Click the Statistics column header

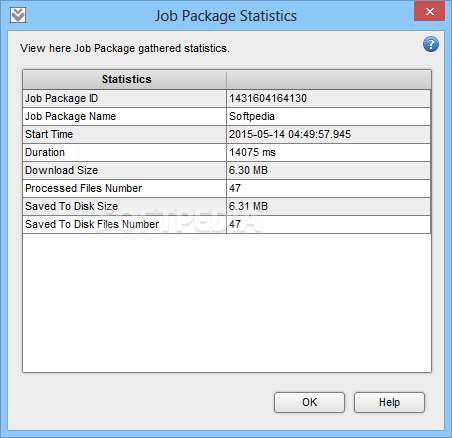[125, 79]
